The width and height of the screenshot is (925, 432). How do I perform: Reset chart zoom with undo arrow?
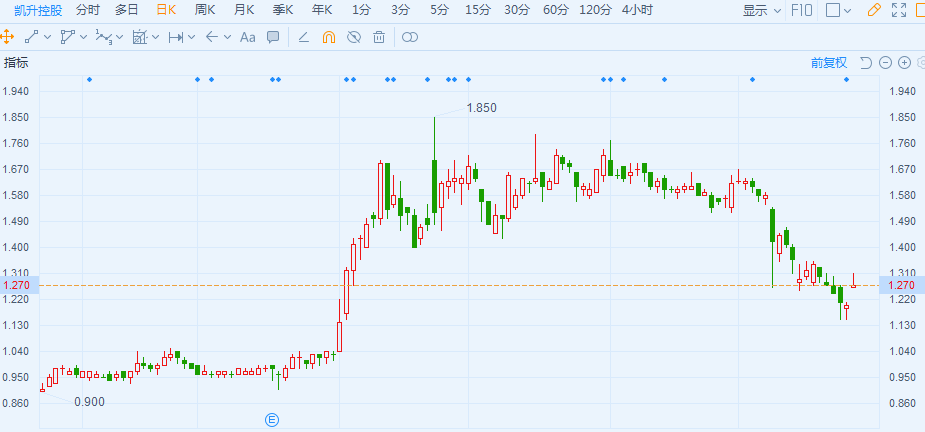pyautogui.click(x=865, y=63)
